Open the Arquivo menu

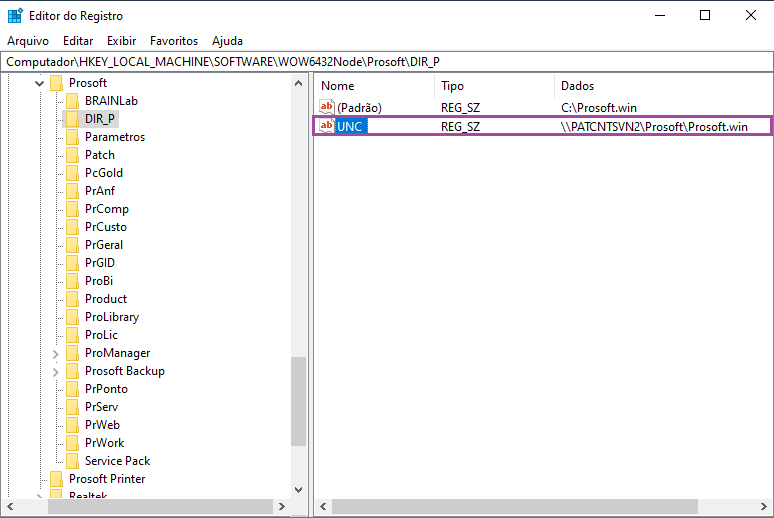click(28, 41)
